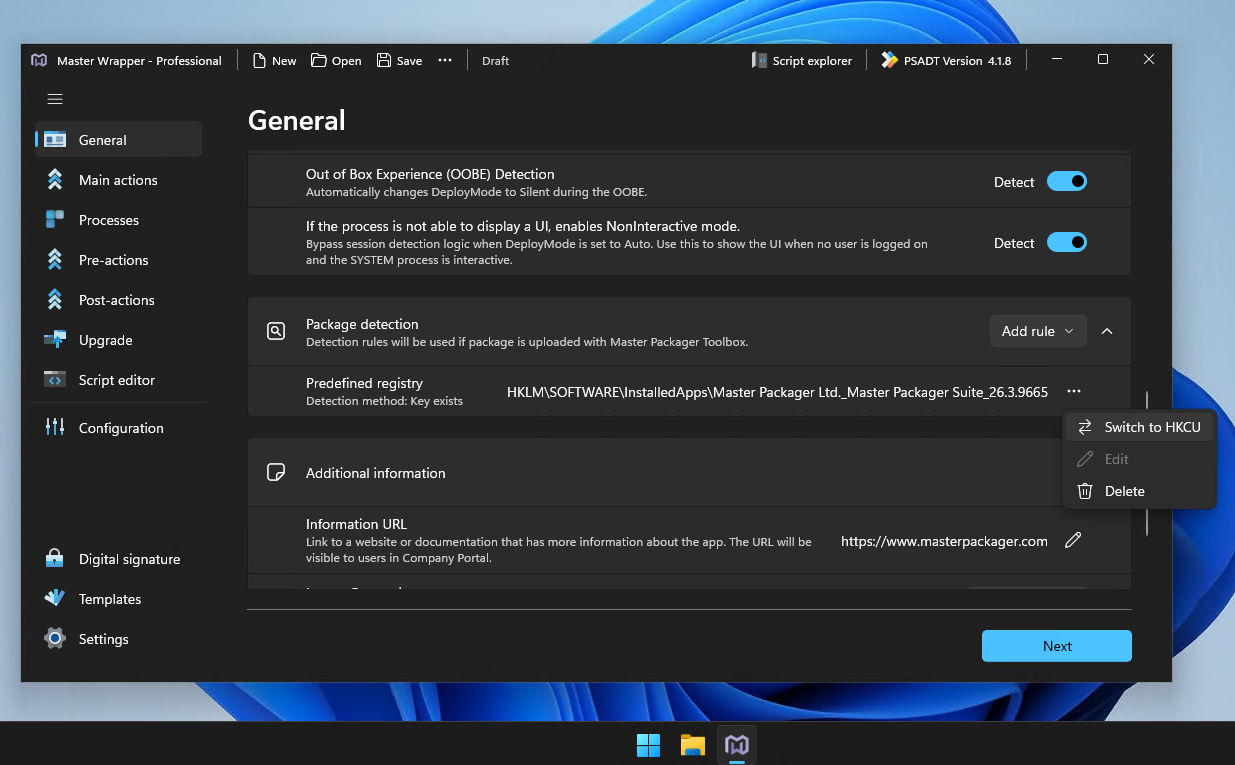Open the hamburger navigation menu
This screenshot has height=765, width=1235.
click(x=55, y=99)
